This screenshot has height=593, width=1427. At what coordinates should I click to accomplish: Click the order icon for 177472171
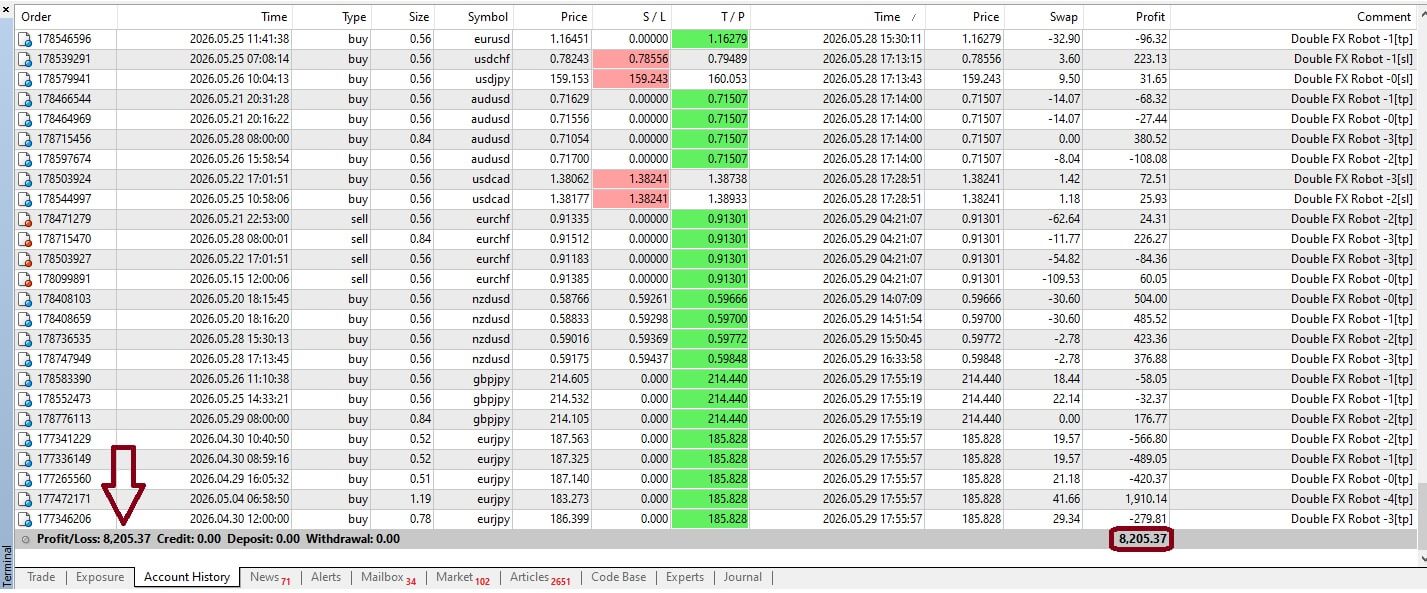[26, 499]
